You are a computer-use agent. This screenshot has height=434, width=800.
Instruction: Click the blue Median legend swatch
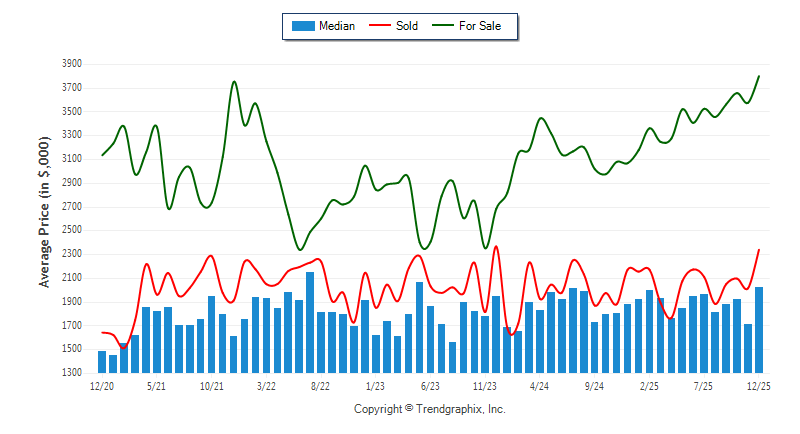(x=302, y=26)
